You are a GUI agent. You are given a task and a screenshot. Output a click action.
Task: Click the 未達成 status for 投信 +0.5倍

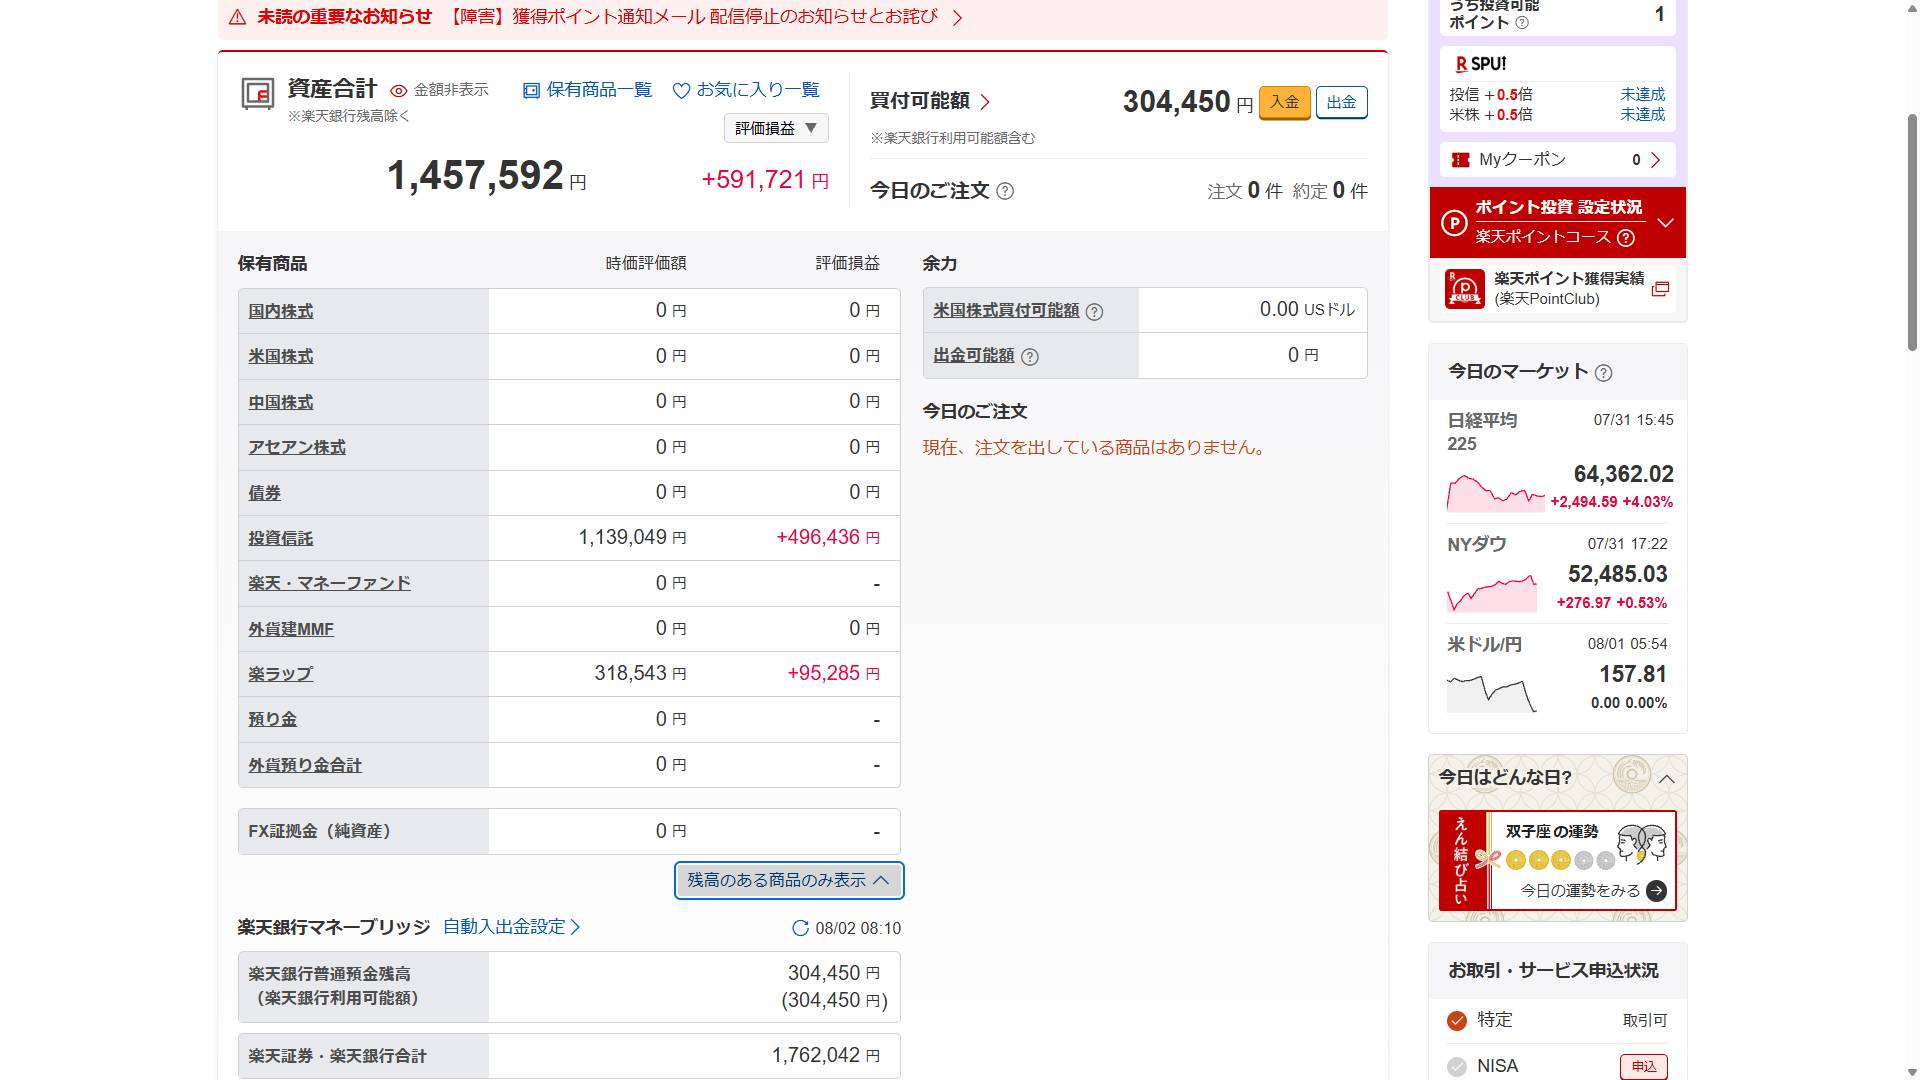tap(1643, 95)
